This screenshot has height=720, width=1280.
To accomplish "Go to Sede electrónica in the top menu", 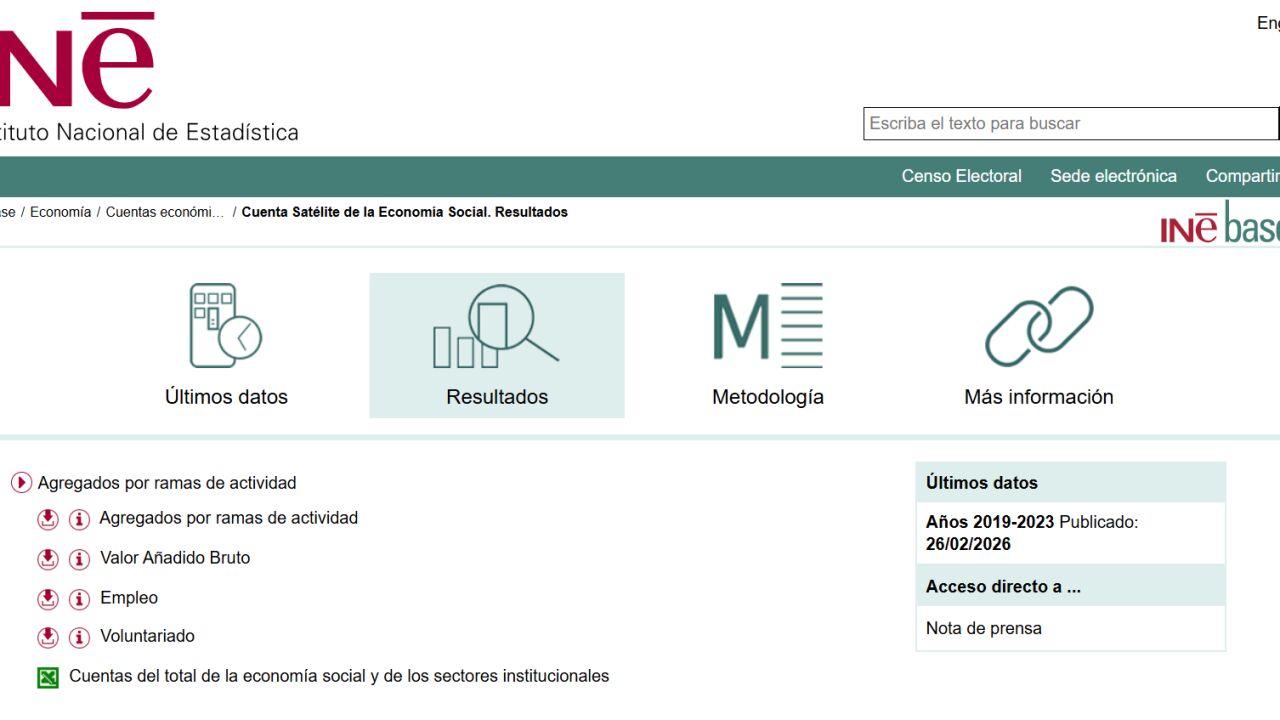I will click(x=1113, y=176).
